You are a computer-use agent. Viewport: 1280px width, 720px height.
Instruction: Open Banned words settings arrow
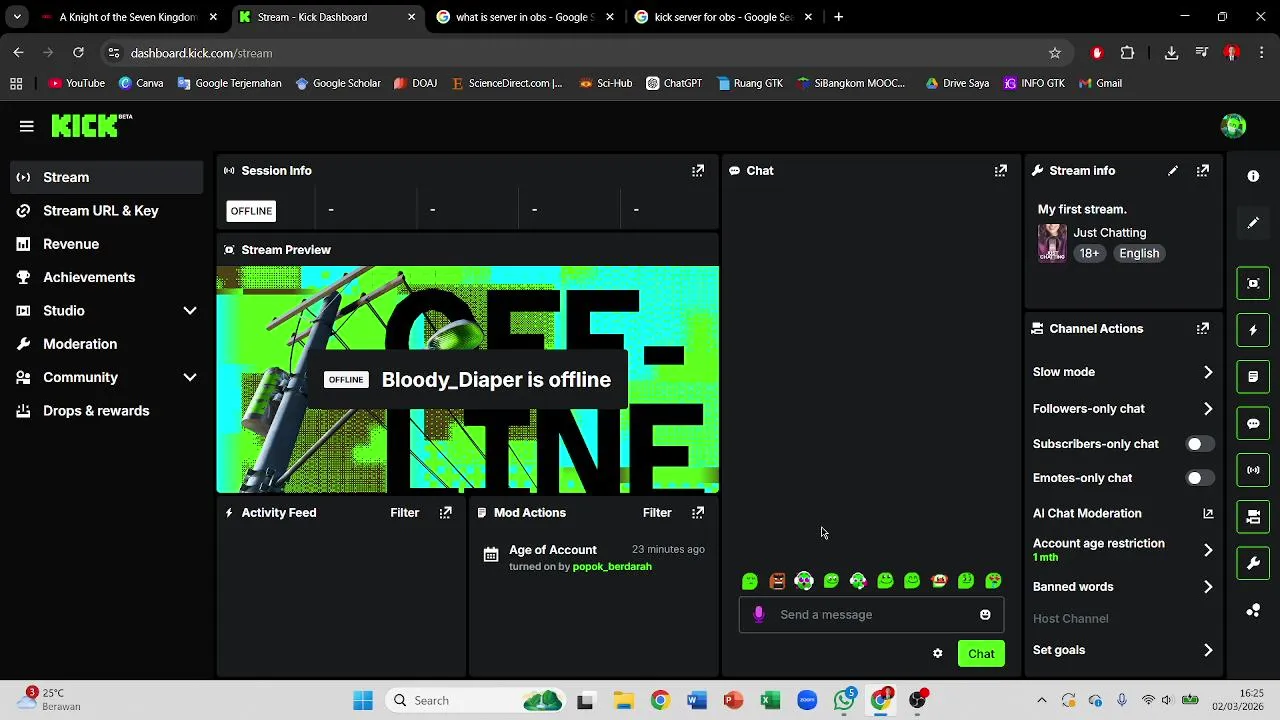pyautogui.click(x=1208, y=587)
